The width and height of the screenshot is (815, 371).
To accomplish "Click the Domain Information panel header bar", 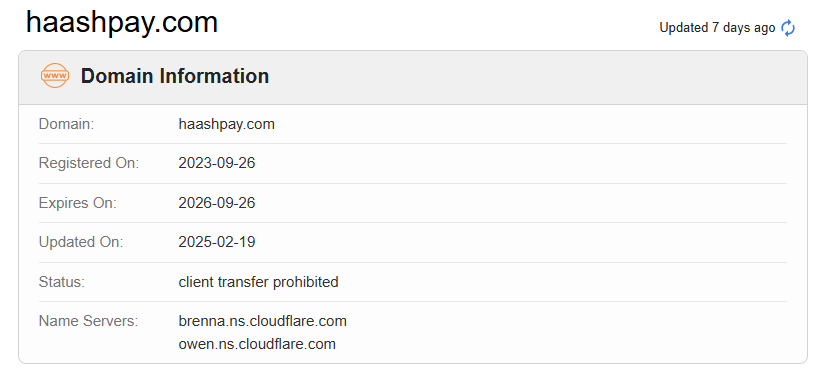I will (x=413, y=77).
